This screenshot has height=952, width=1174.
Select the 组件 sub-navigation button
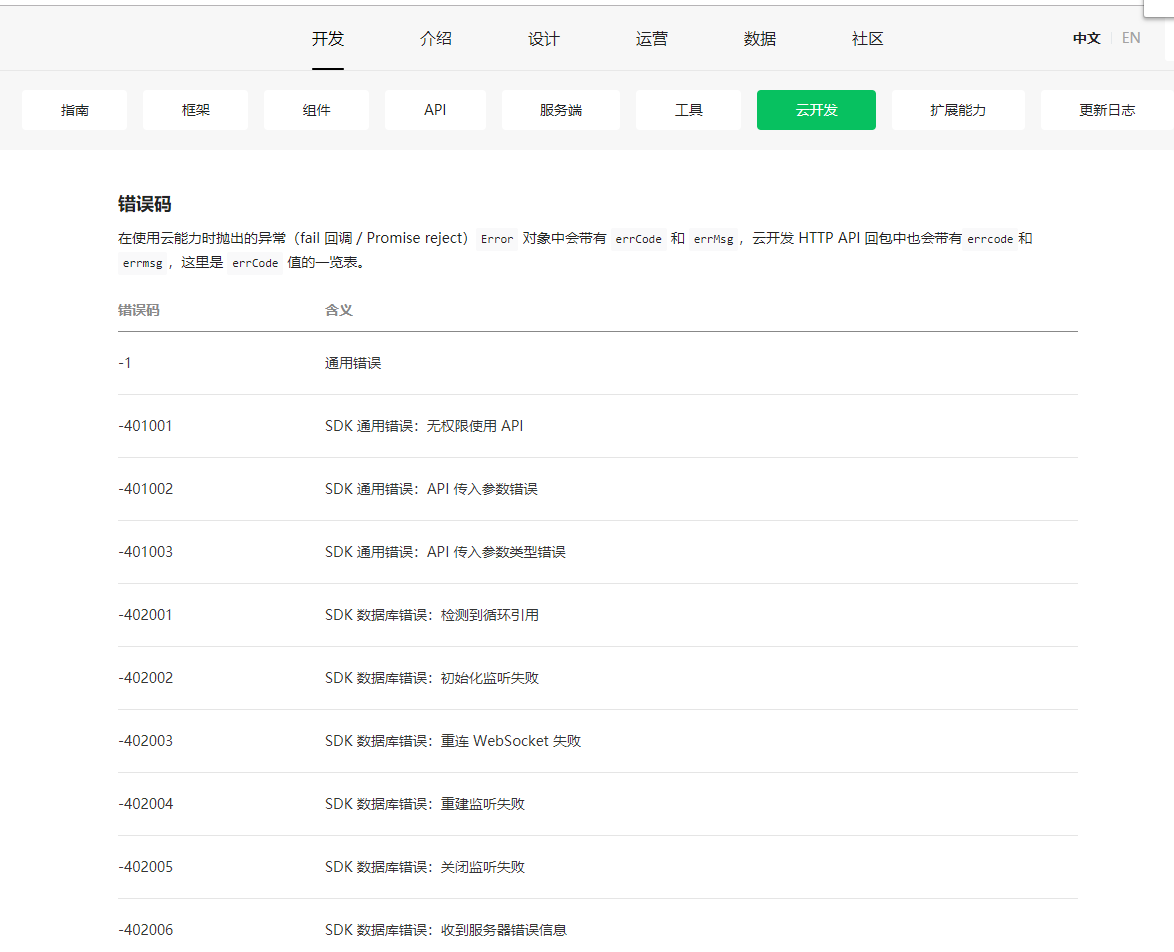(316, 110)
